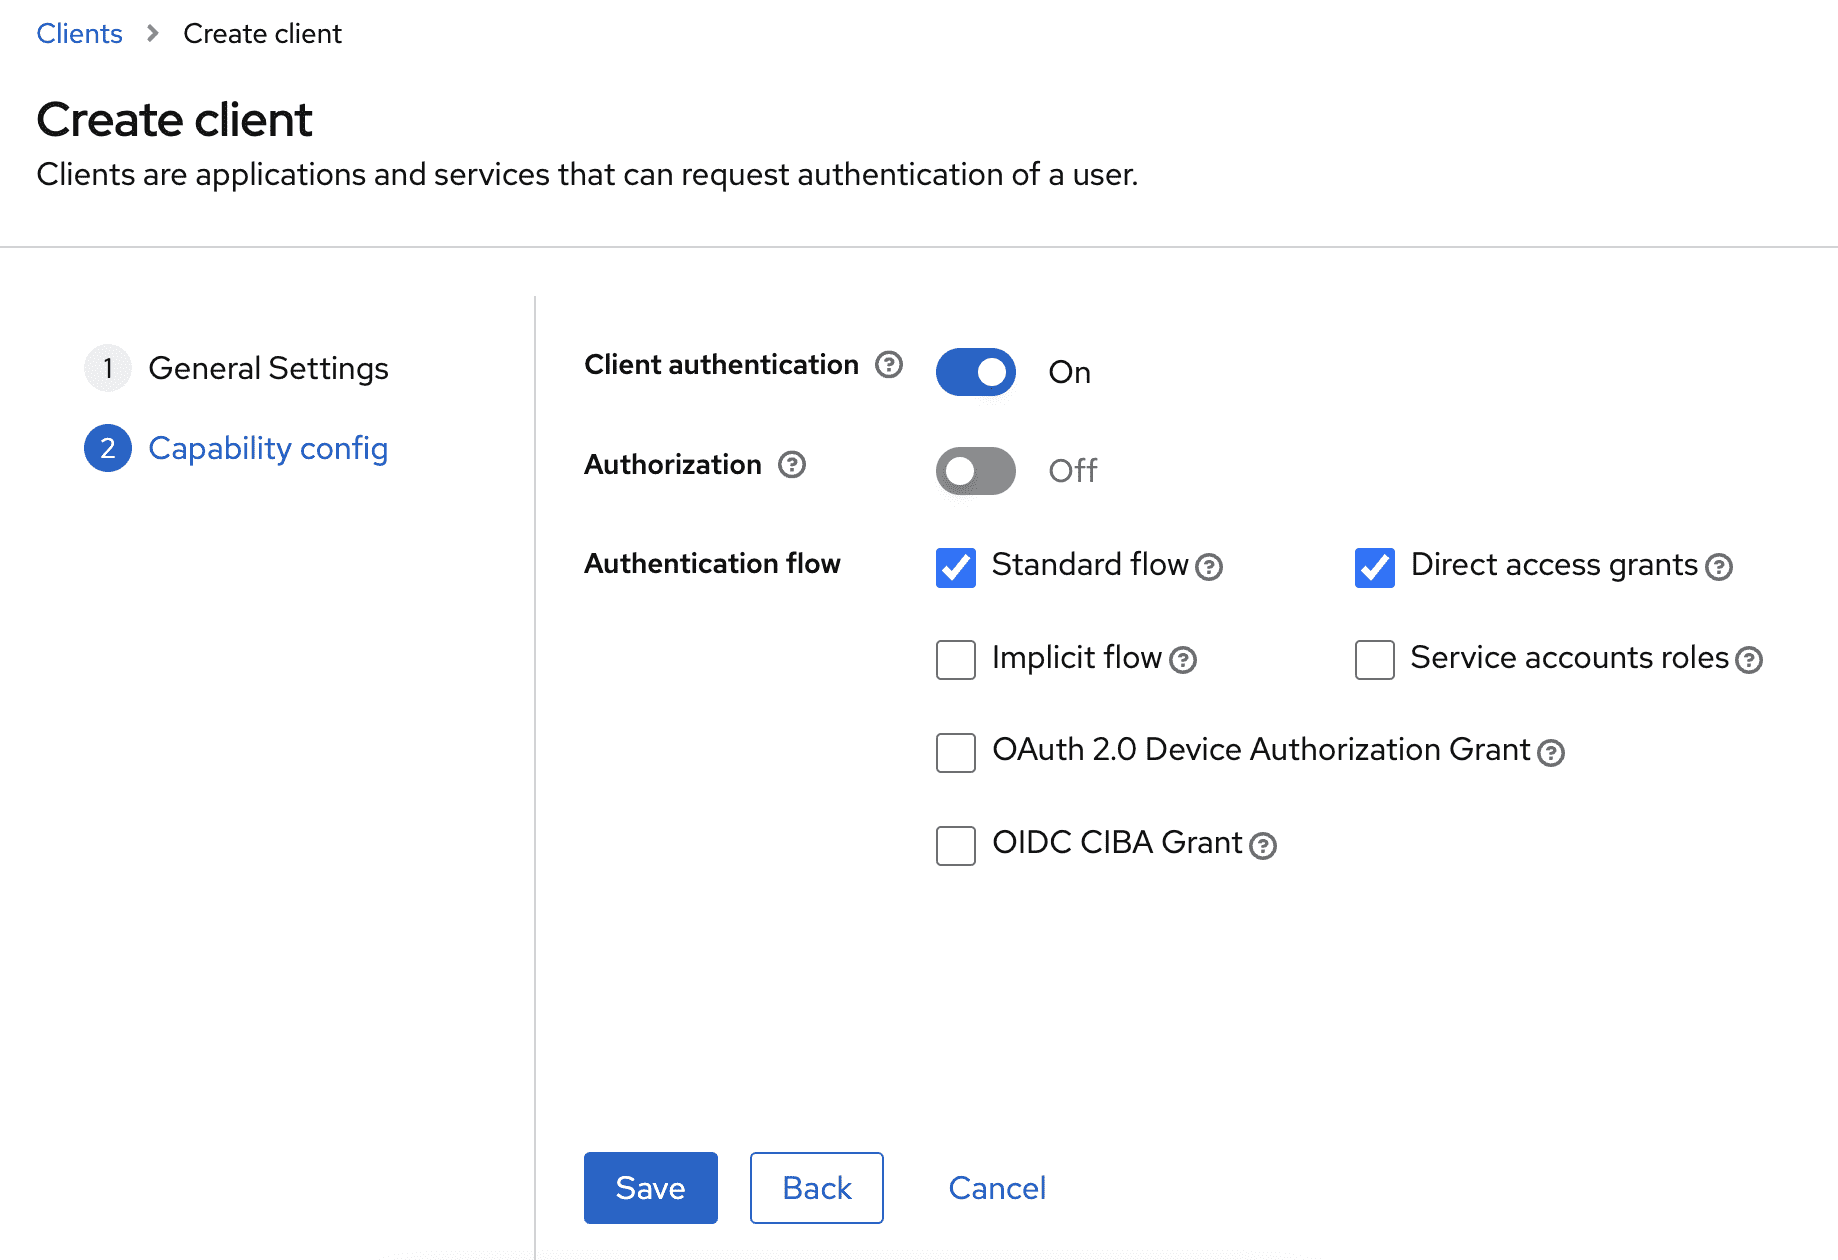Enable the Authorization toggle
Screen dimensions: 1838x1260
tap(975, 471)
